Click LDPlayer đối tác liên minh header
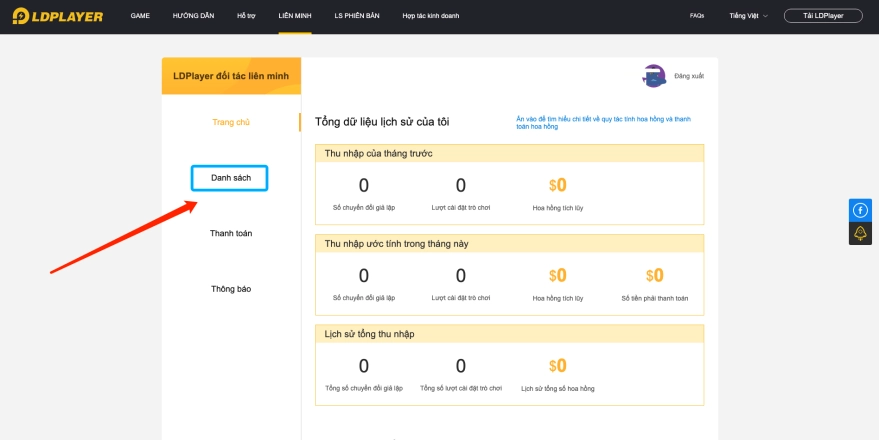 pos(231,76)
